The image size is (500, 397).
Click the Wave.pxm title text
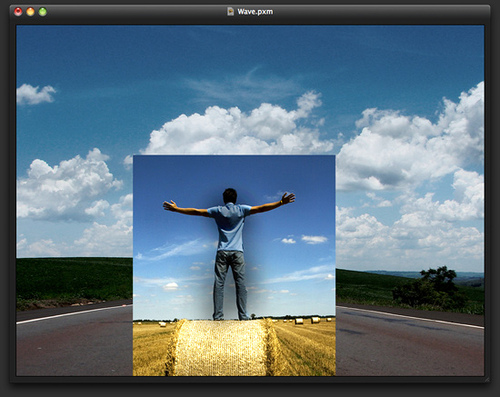(255, 12)
